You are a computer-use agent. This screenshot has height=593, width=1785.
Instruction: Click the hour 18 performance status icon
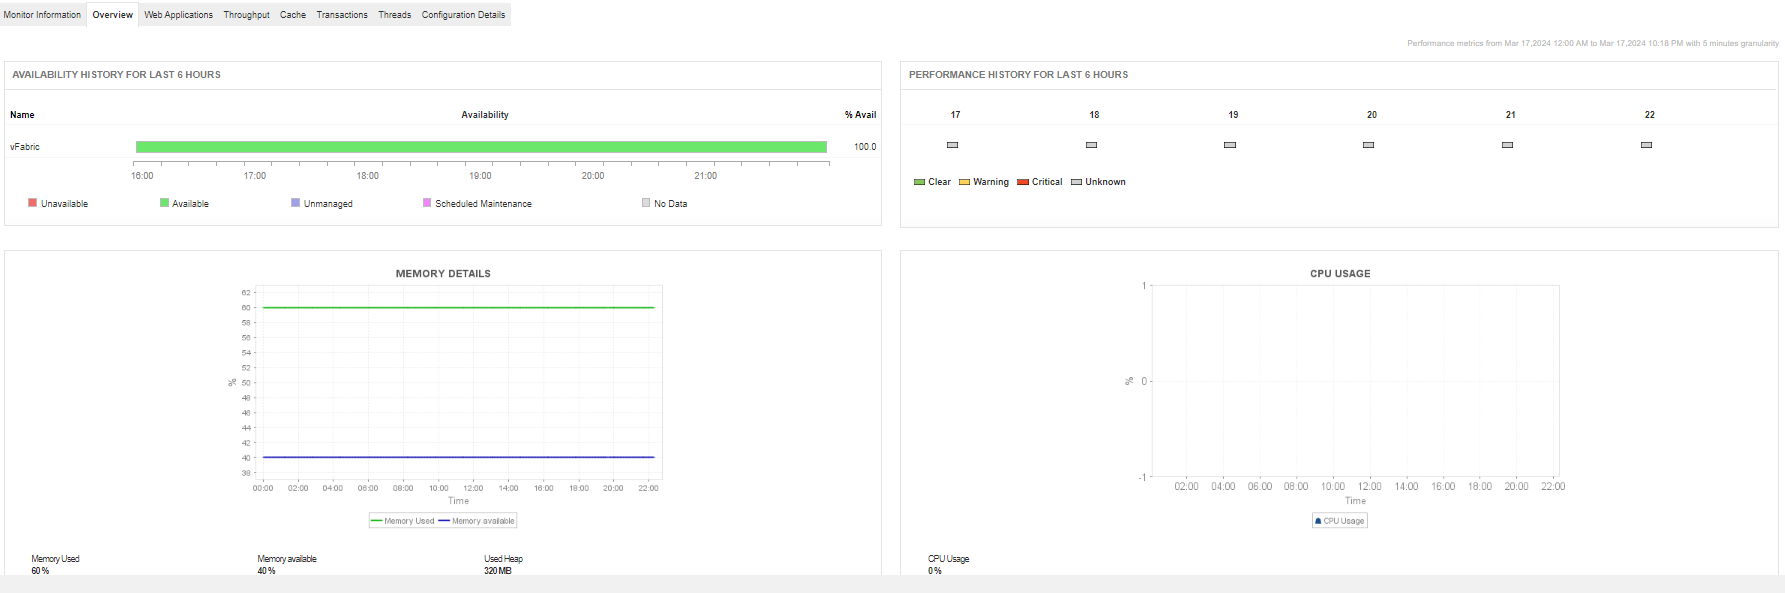pos(1091,145)
